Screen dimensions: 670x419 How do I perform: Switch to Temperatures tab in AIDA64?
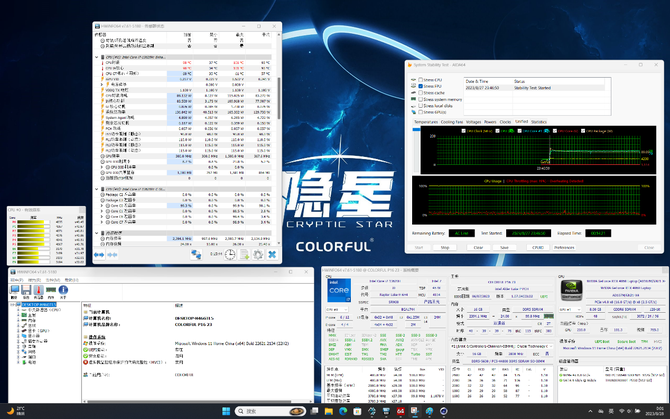tap(426, 122)
